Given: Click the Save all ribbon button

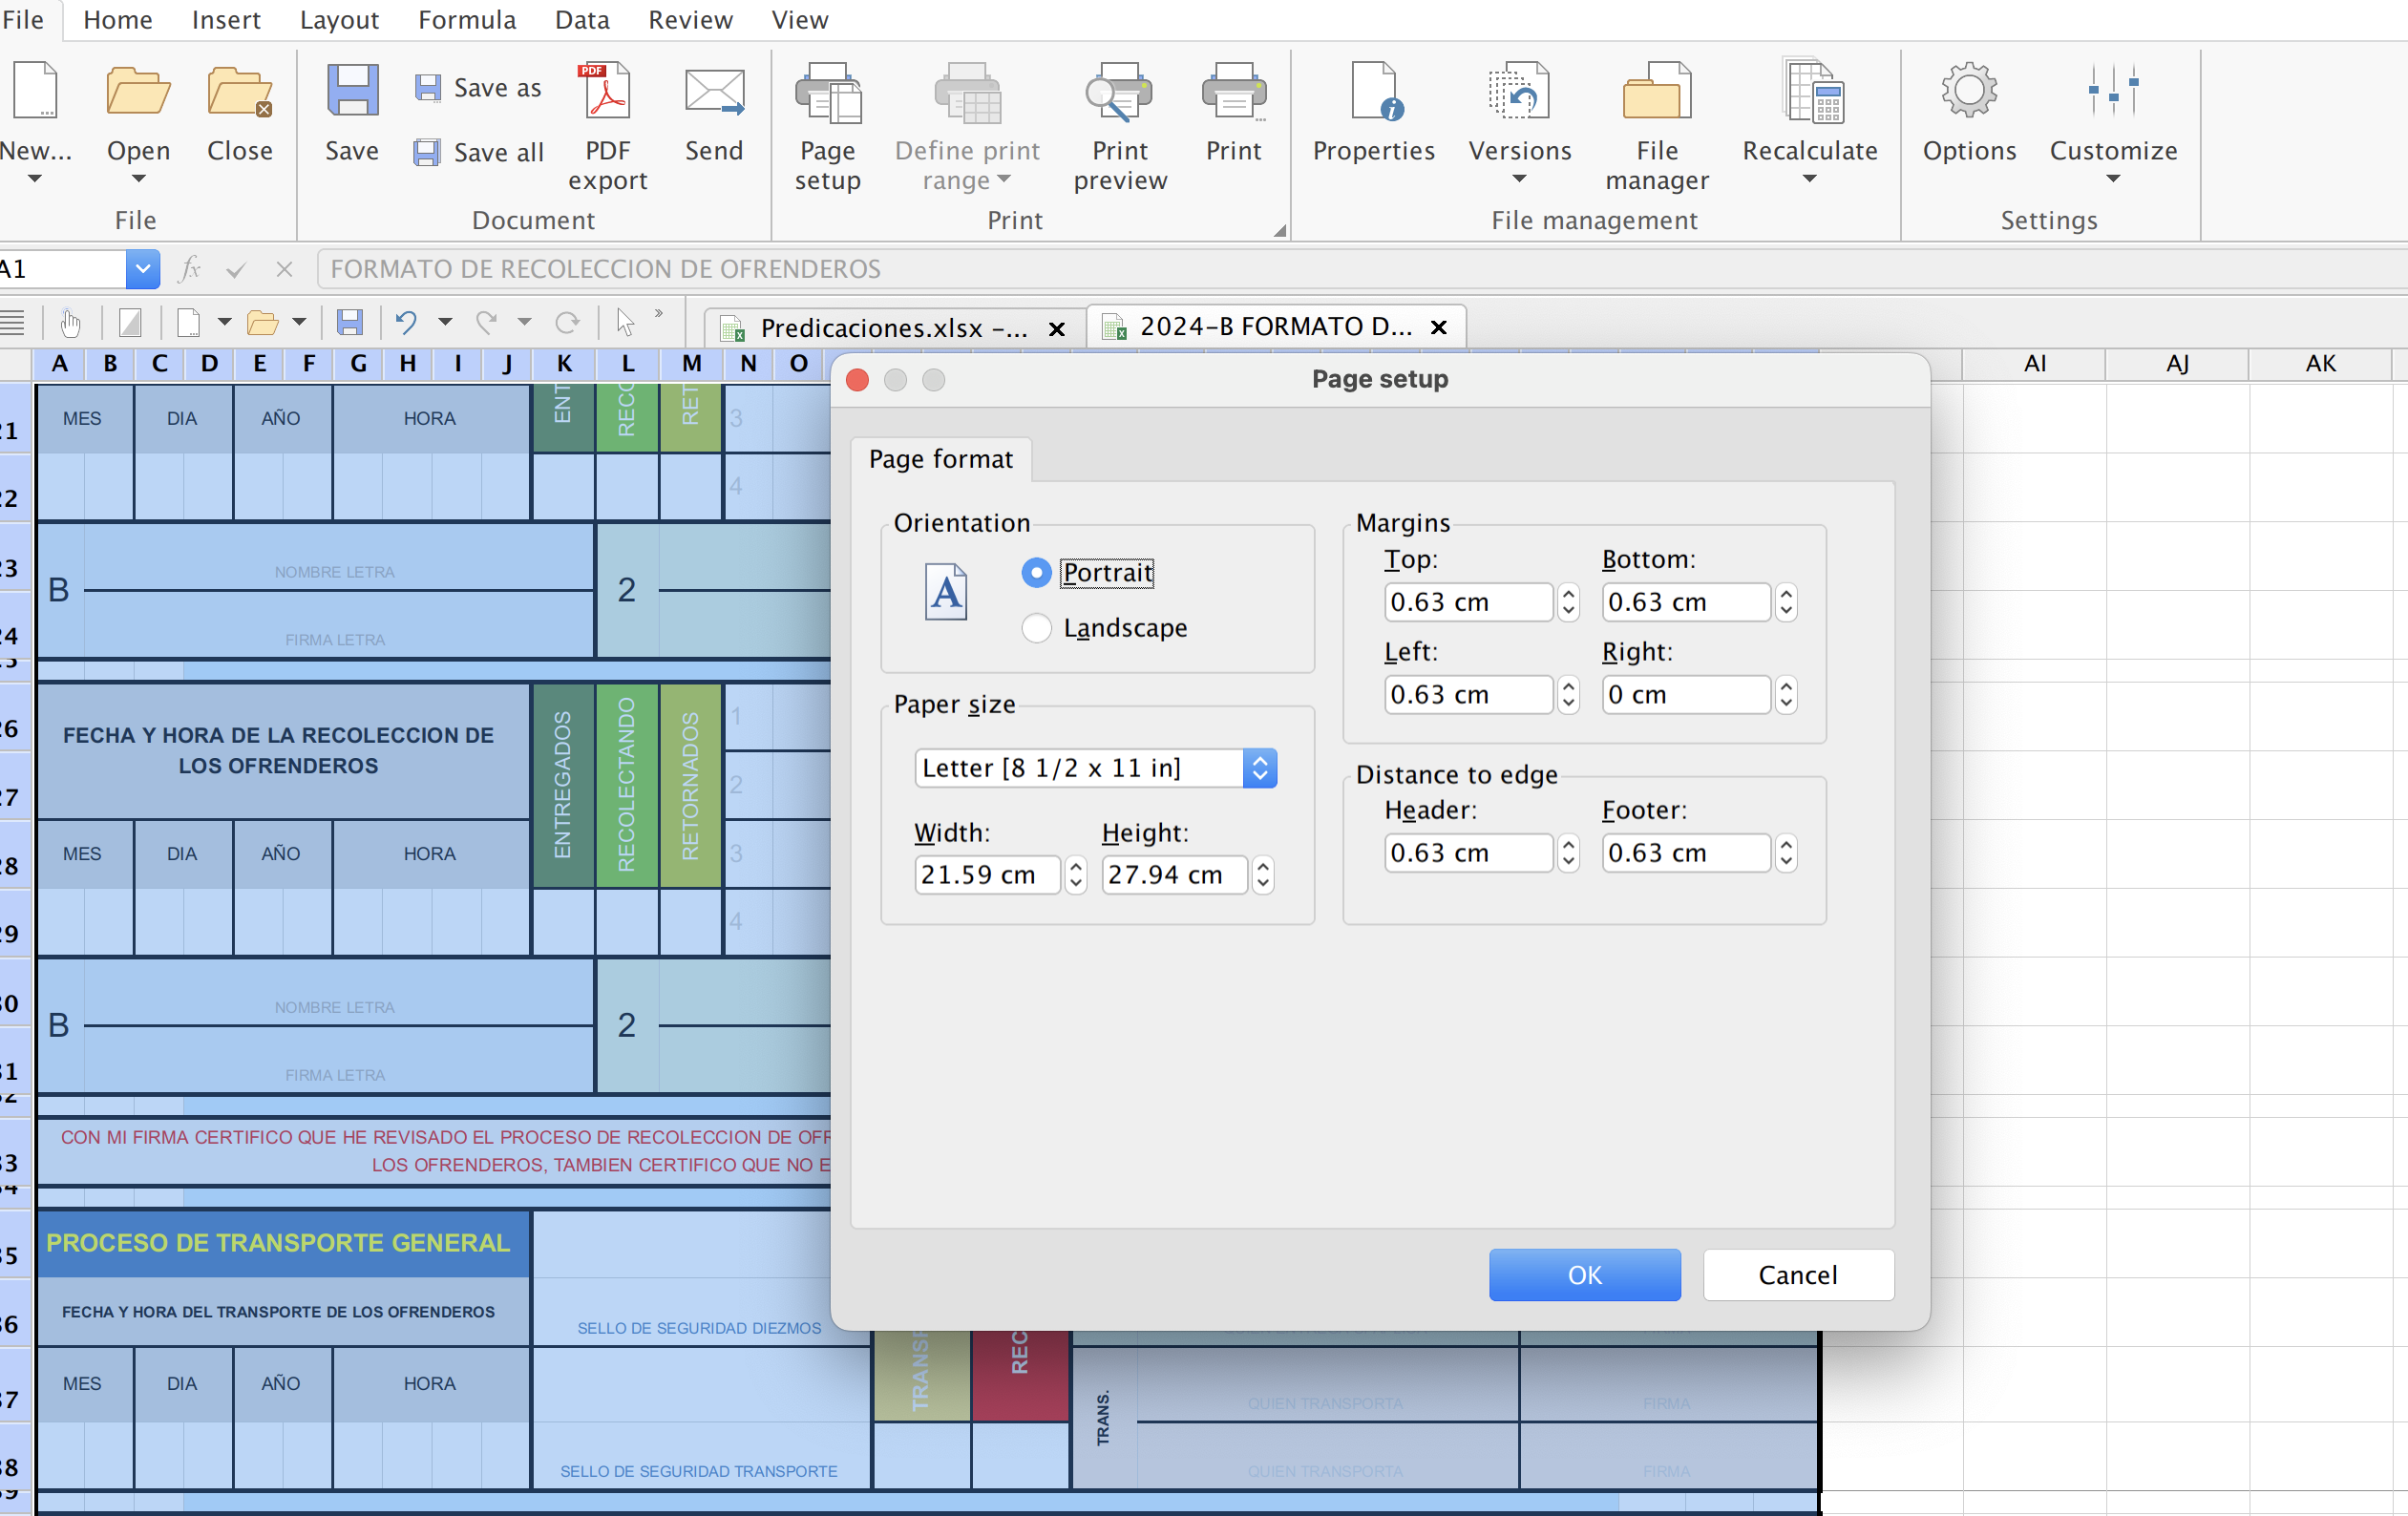Looking at the screenshot, I should (479, 152).
